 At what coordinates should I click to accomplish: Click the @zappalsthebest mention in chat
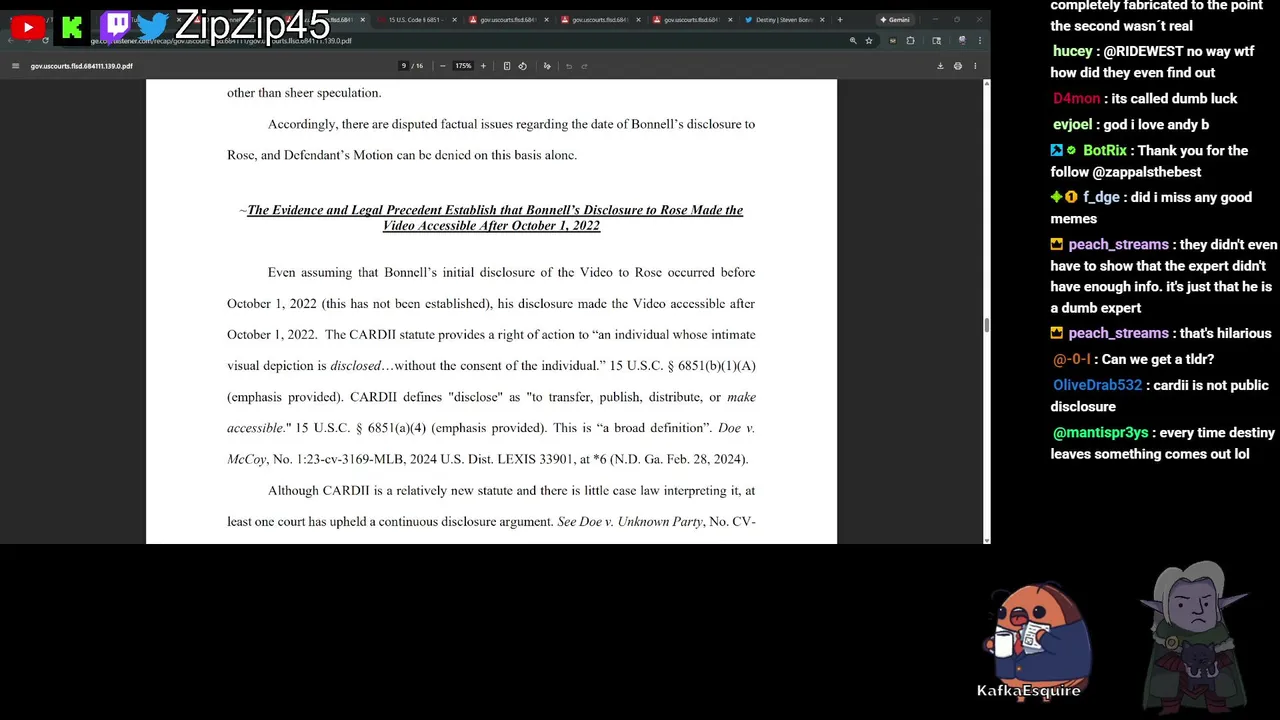(x=1146, y=173)
